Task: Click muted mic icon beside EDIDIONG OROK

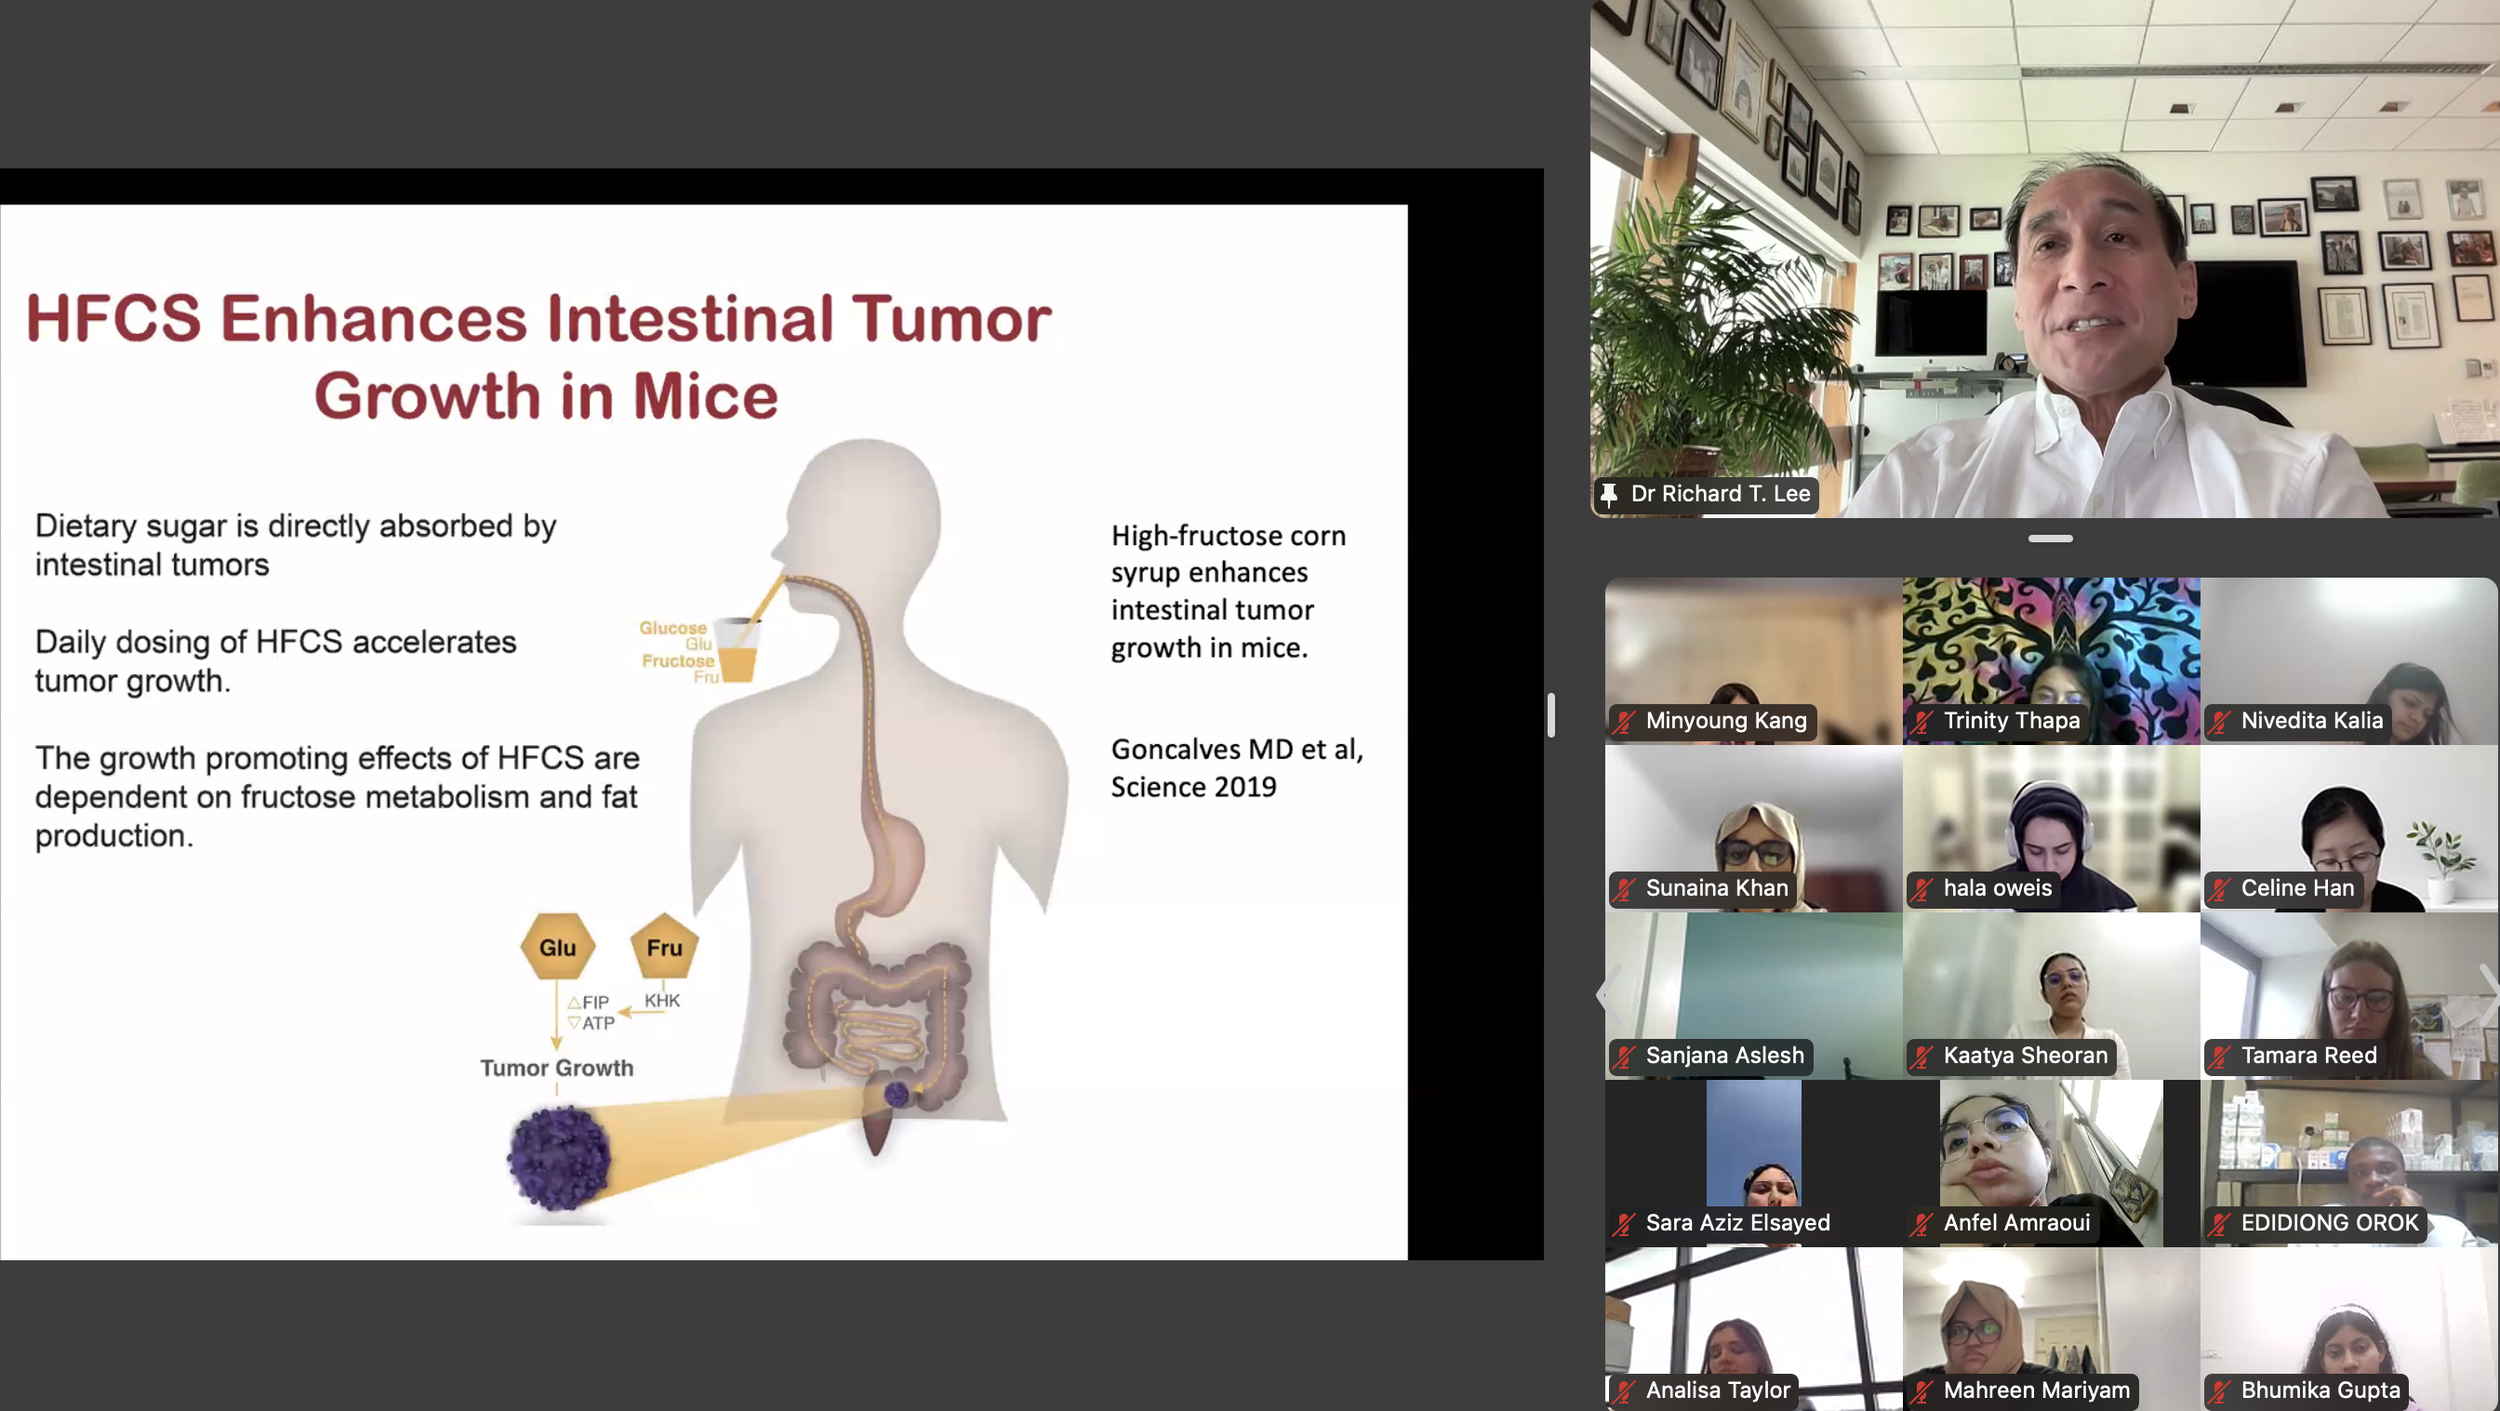Action: pos(2219,1224)
